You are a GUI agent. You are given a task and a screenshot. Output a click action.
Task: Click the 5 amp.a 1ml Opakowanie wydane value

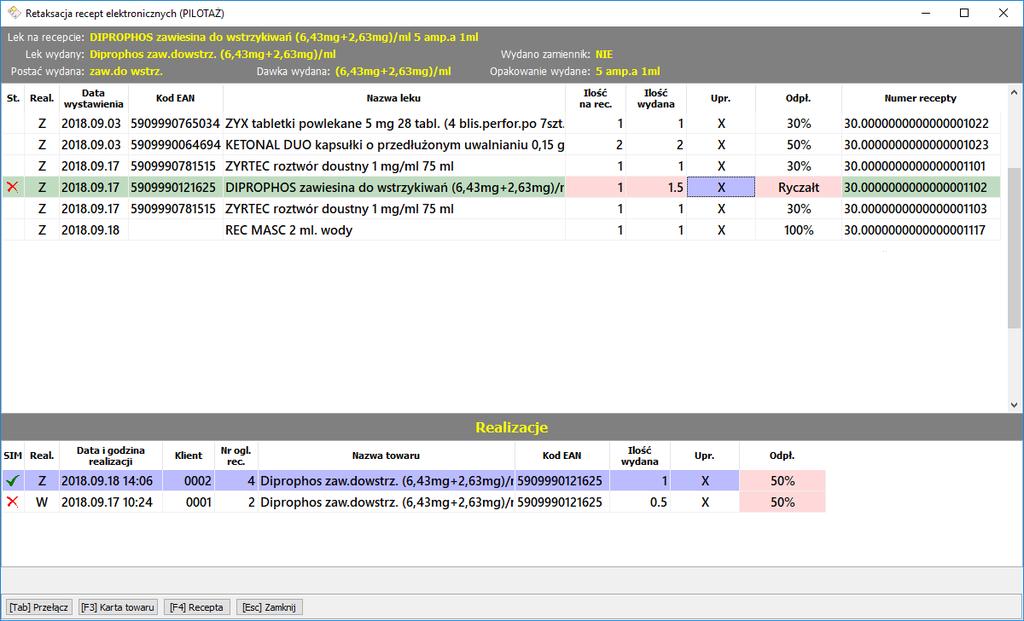coord(628,71)
